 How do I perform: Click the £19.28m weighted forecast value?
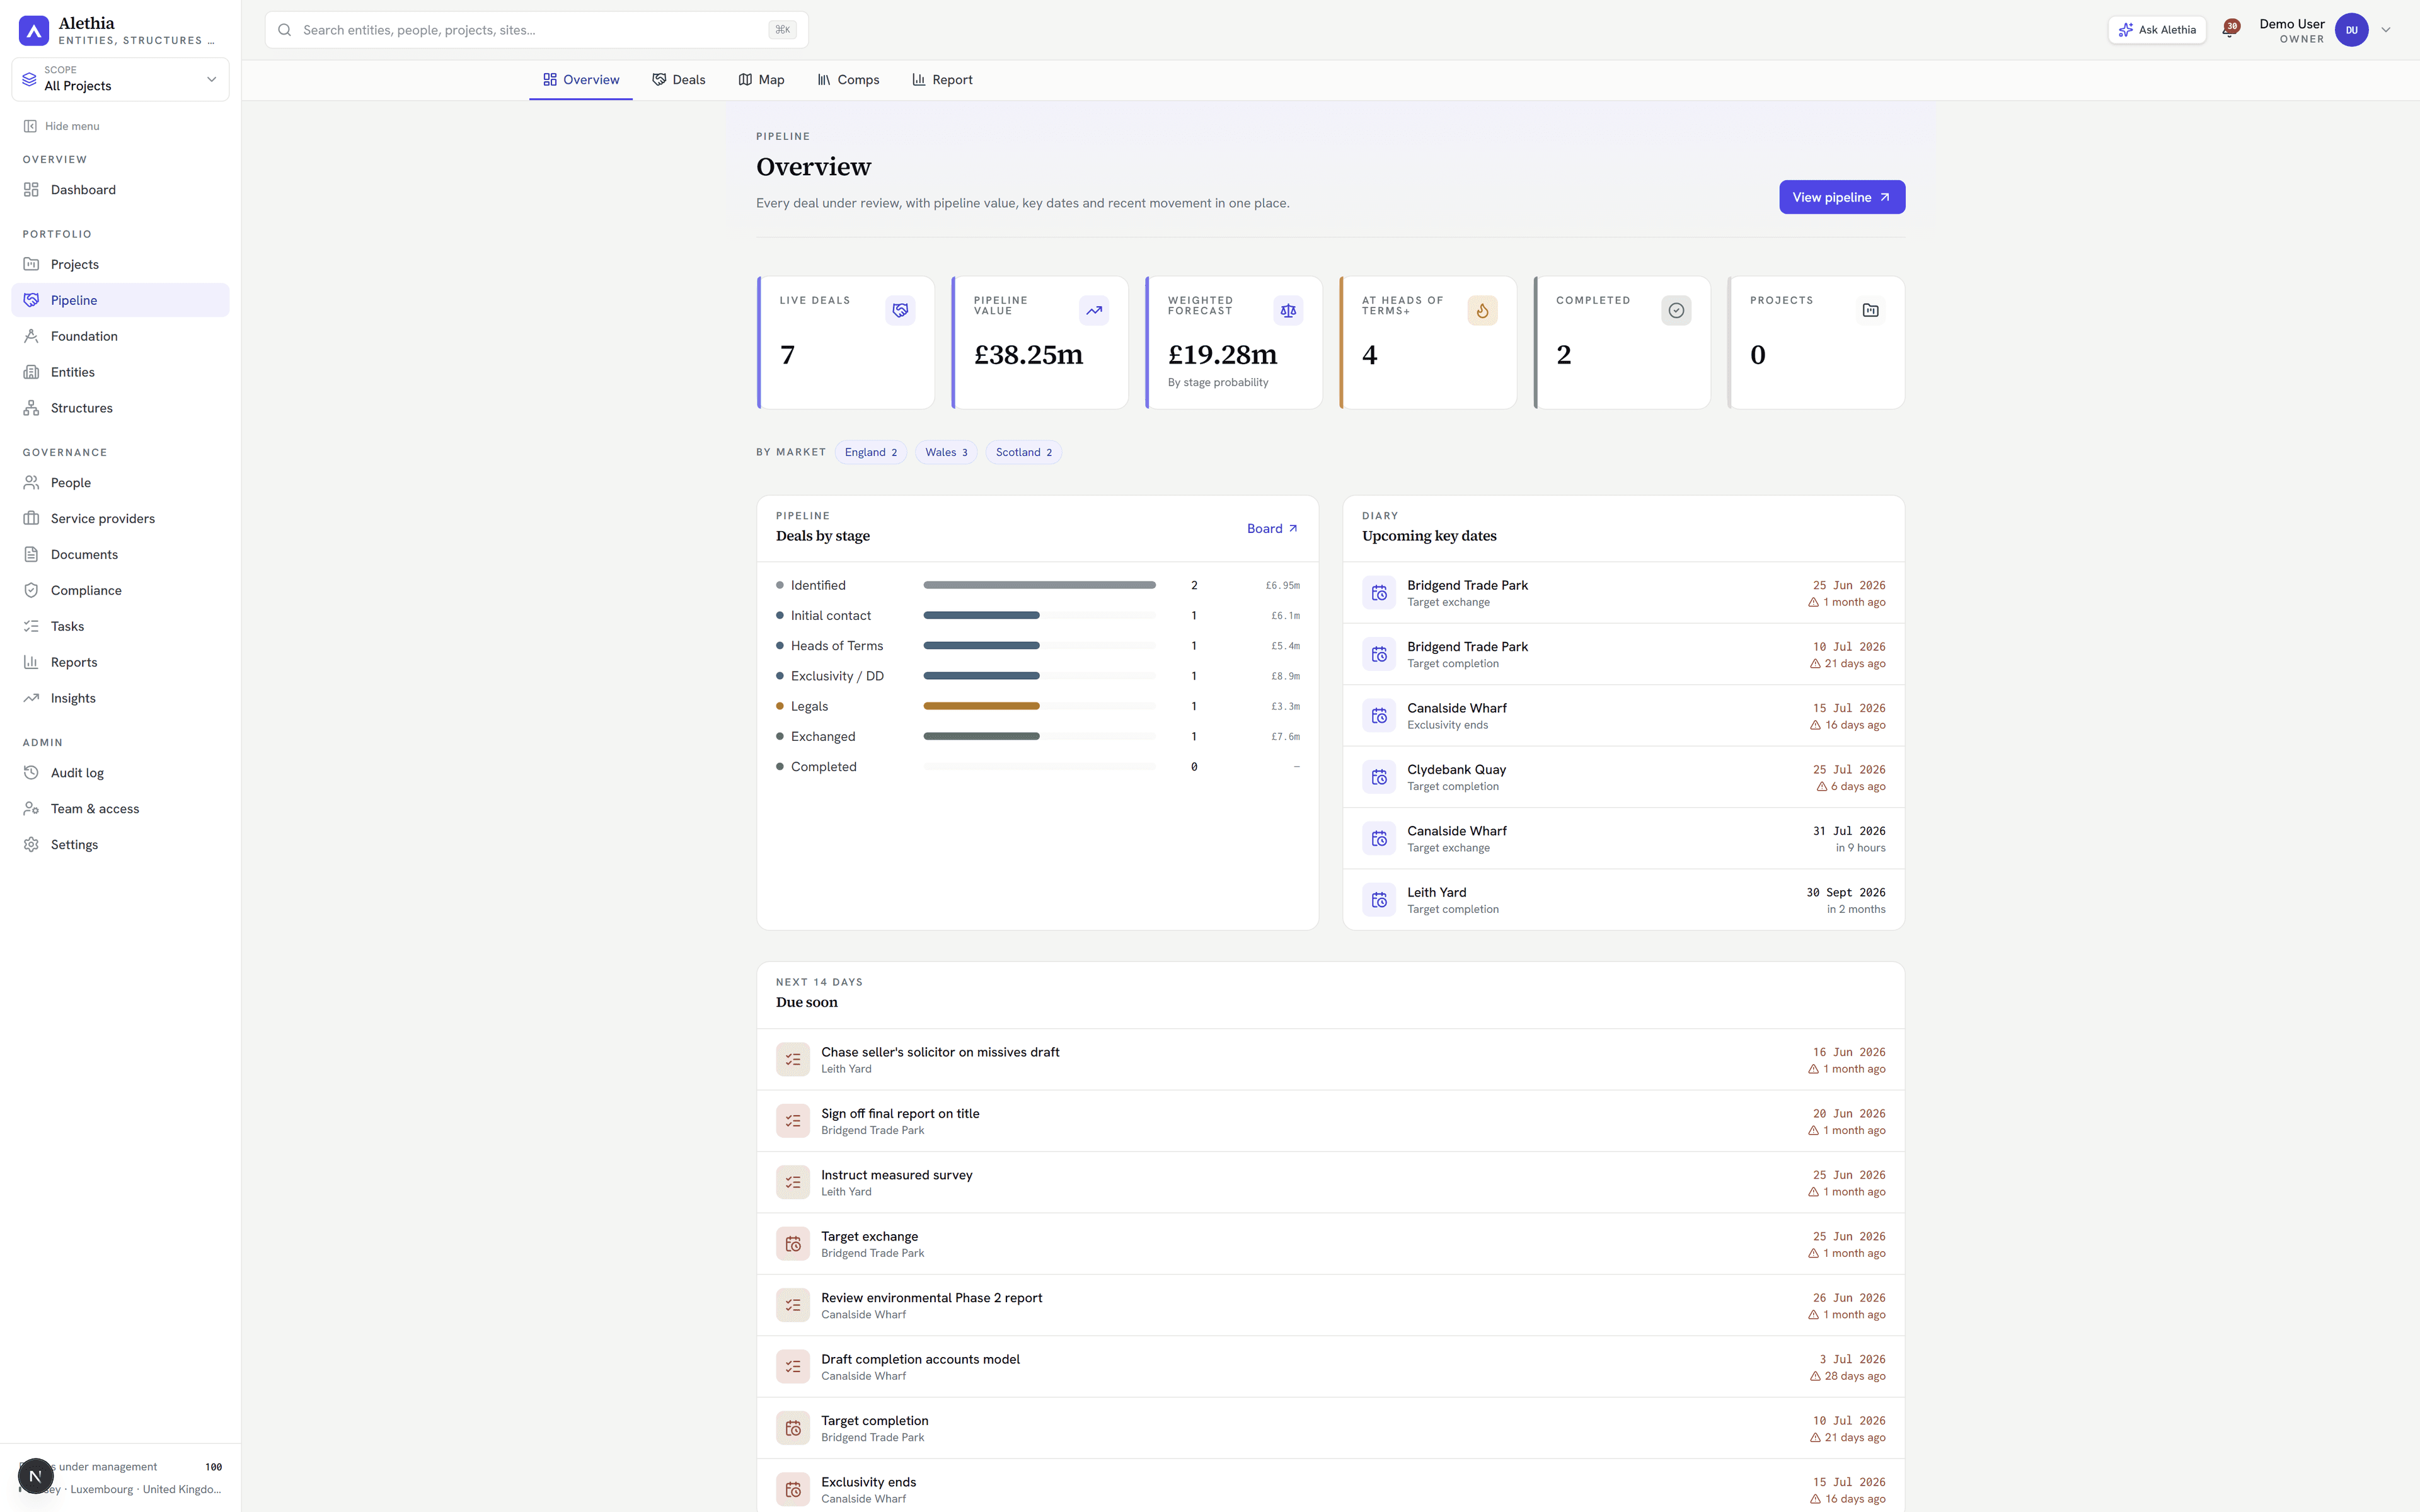[x=1222, y=355]
